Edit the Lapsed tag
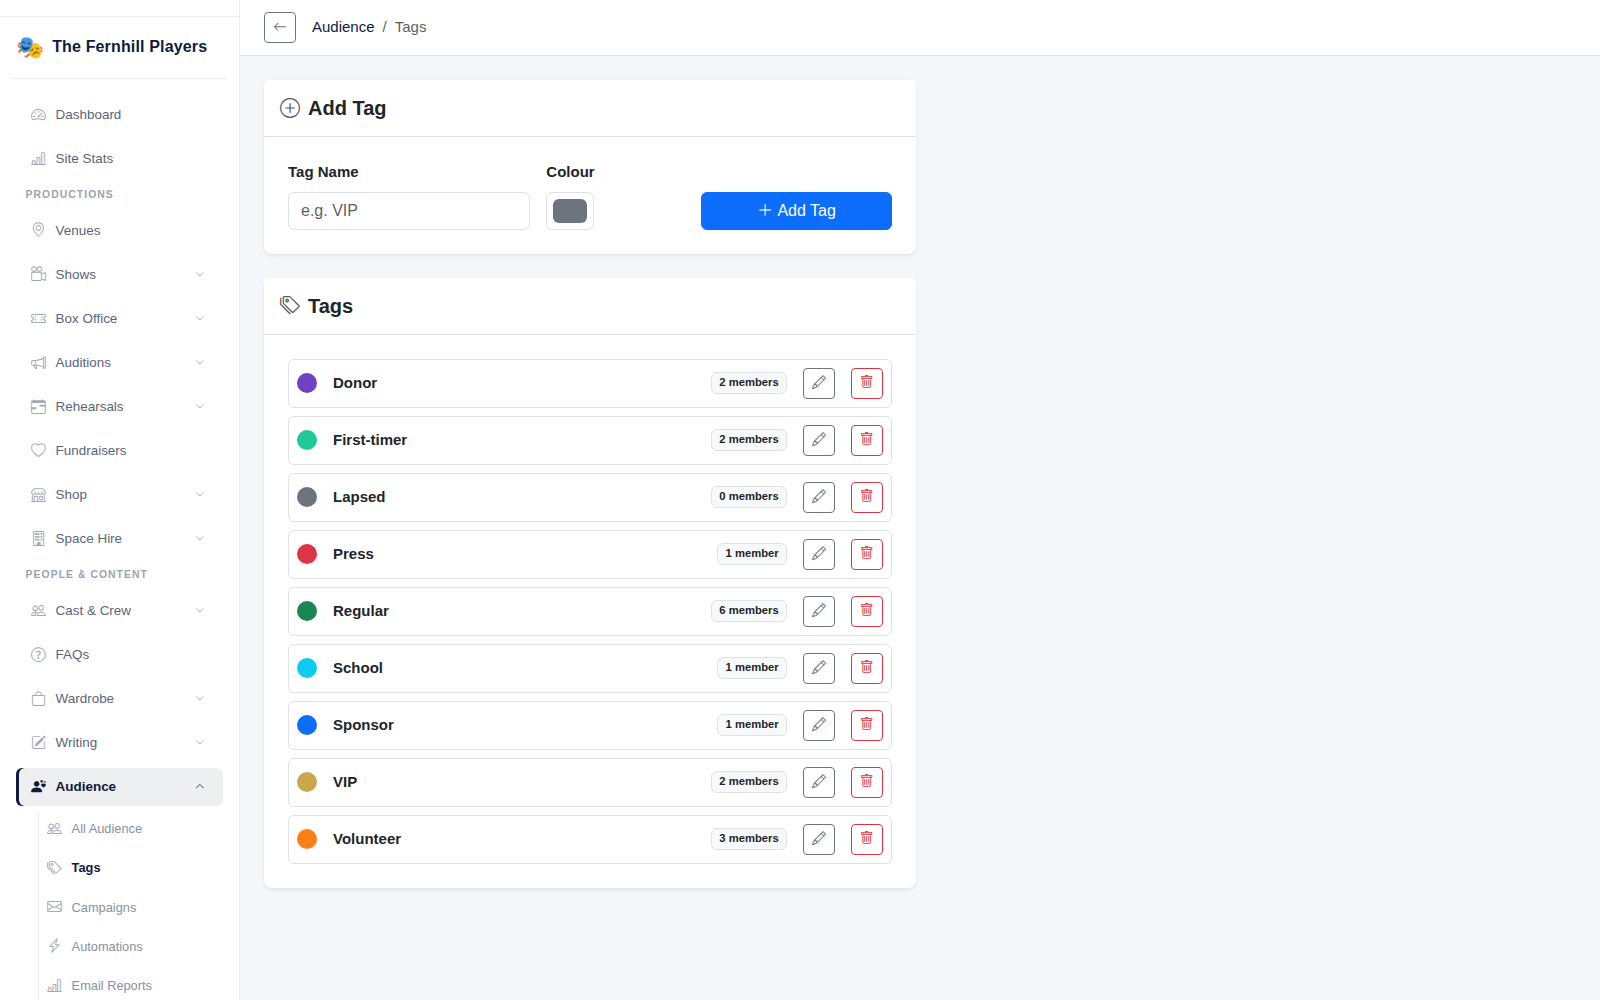Screen dimensions: 1600x1000 (x=819, y=497)
